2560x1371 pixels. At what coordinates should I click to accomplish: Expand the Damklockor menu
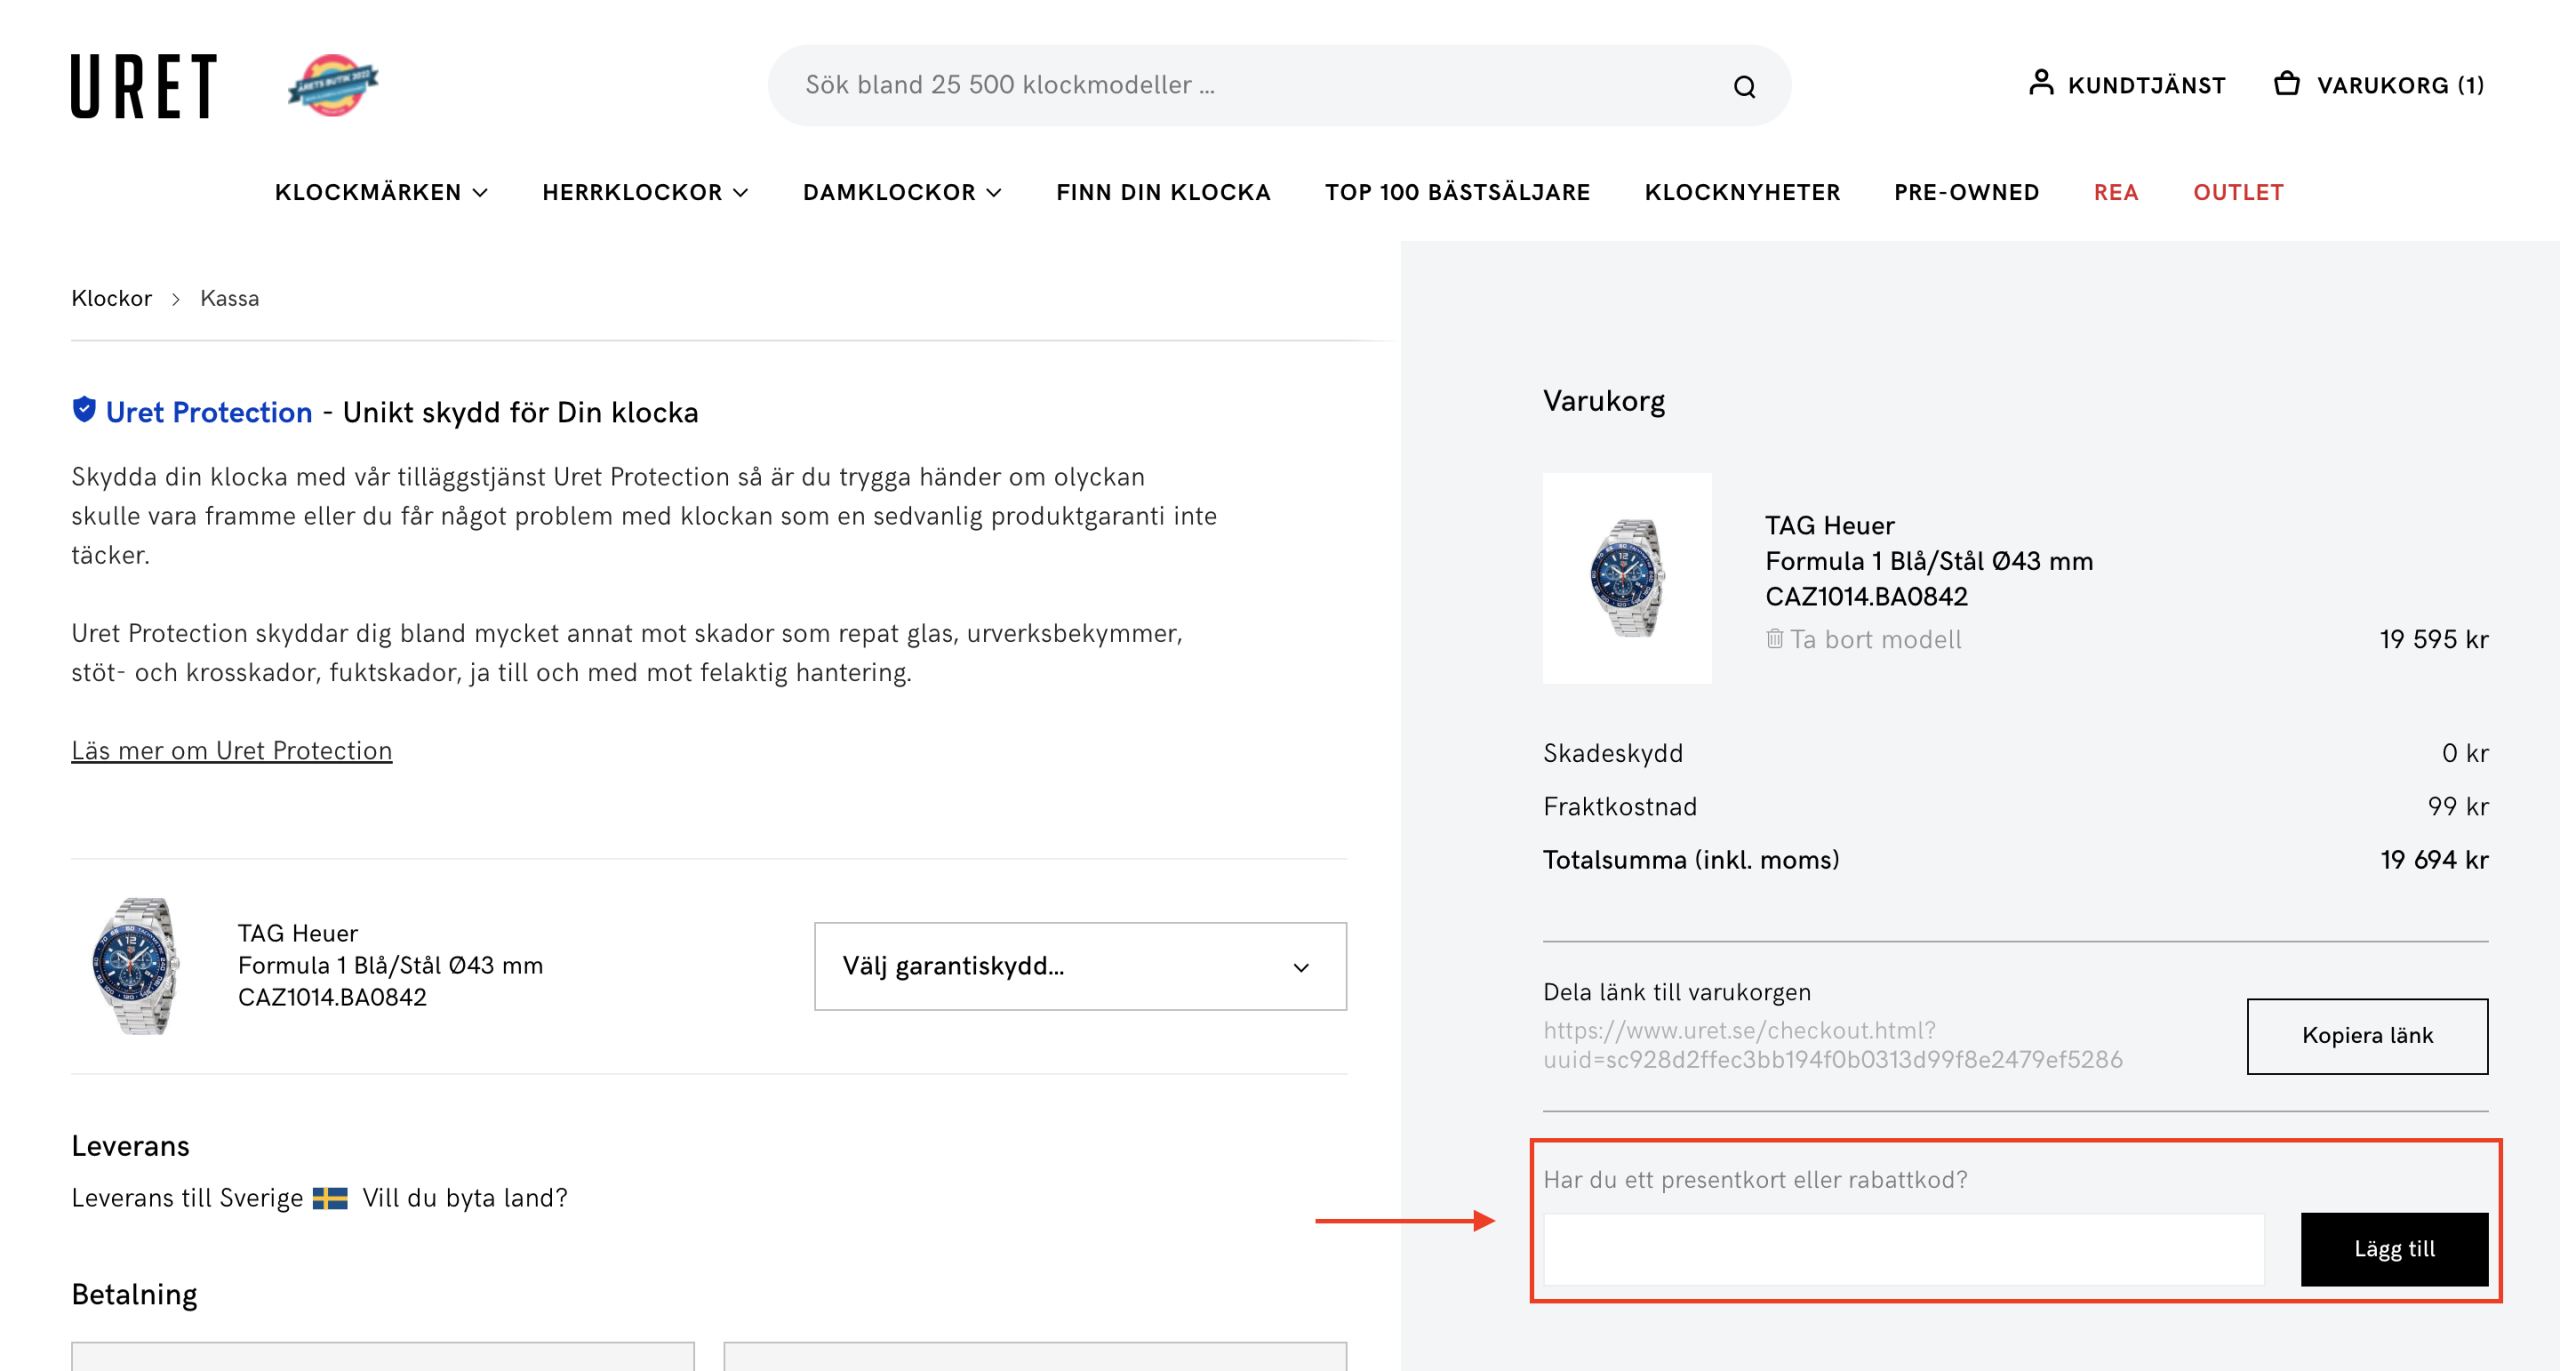click(902, 192)
